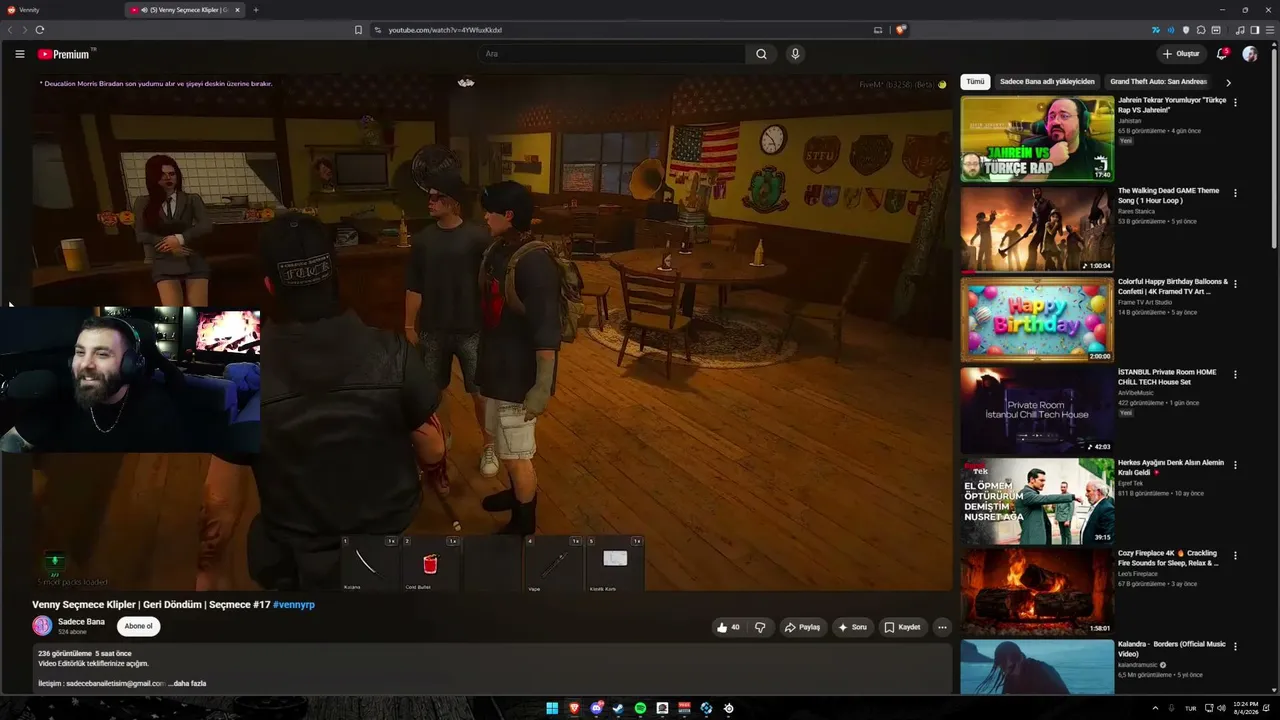This screenshot has width=1280, height=720.
Task: Open the YouTube hamburger guide menu
Action: coord(20,54)
